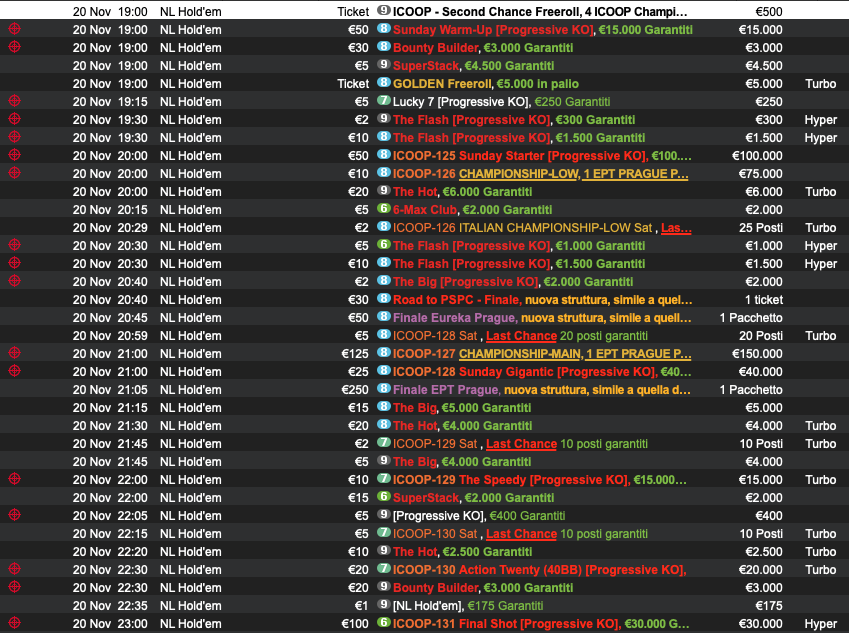This screenshot has height=633, width=849.
Task: Click the 1 ticket prize cell
Action: click(x=763, y=300)
